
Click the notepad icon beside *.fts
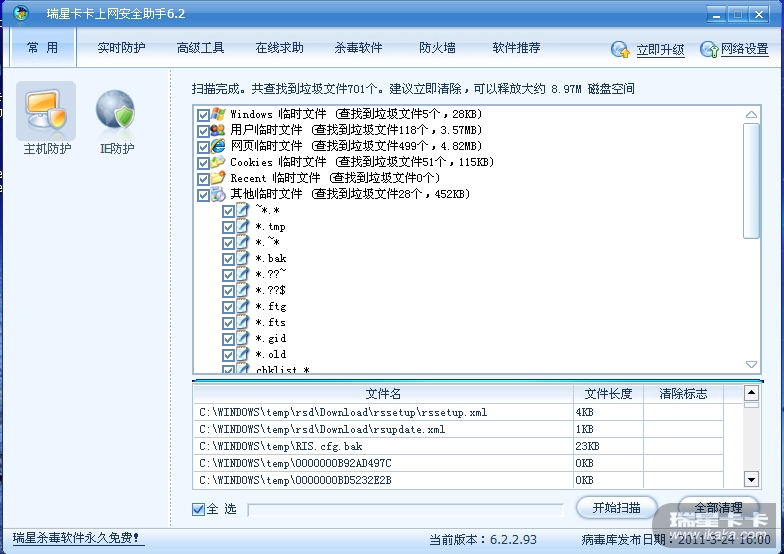[x=242, y=322]
